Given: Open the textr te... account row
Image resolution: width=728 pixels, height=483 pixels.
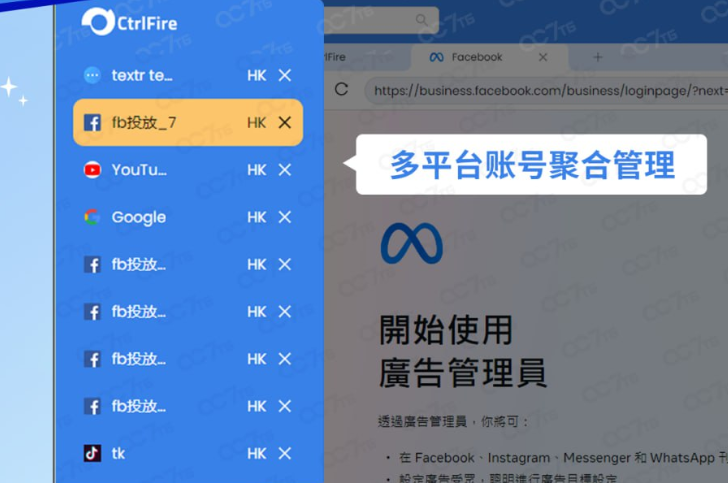Looking at the screenshot, I should [188, 75].
